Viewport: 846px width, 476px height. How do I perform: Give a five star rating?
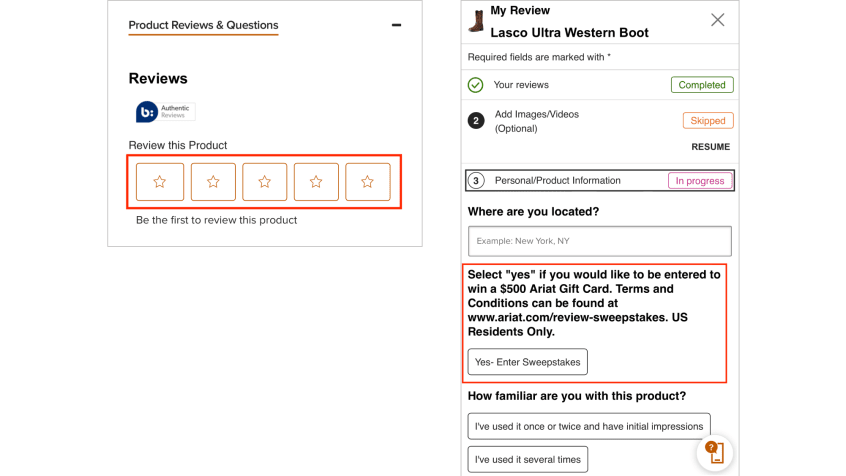pos(367,182)
